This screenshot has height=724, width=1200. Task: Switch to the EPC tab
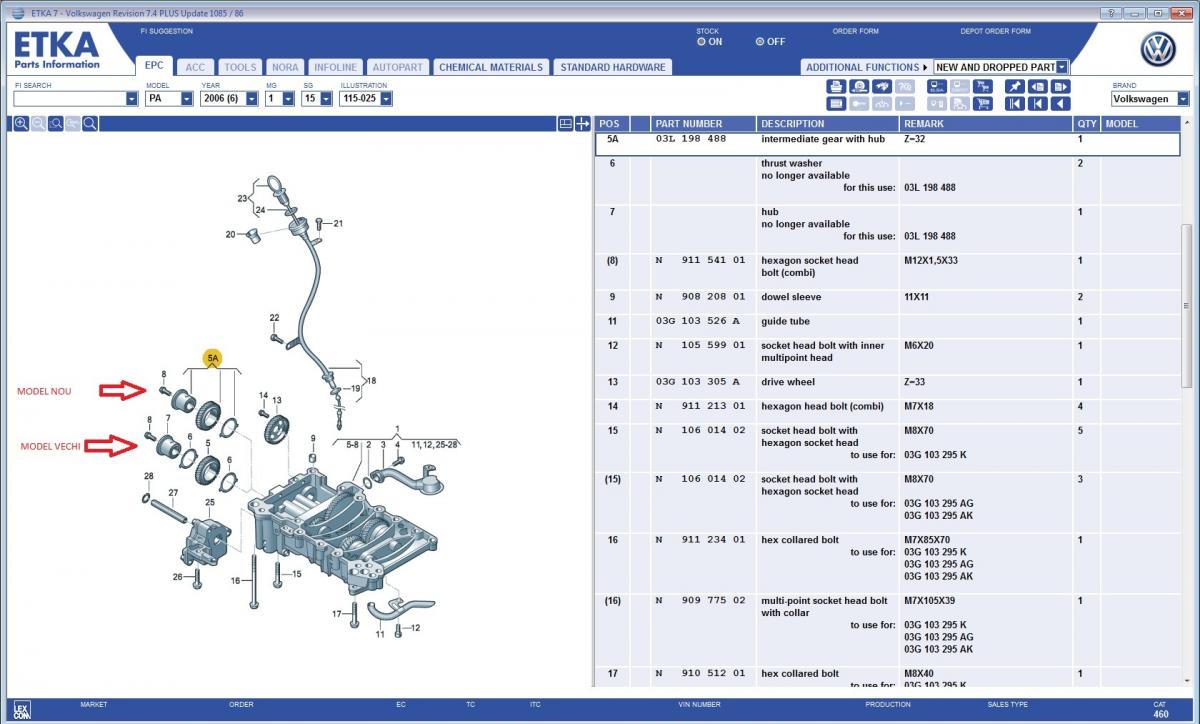point(154,65)
